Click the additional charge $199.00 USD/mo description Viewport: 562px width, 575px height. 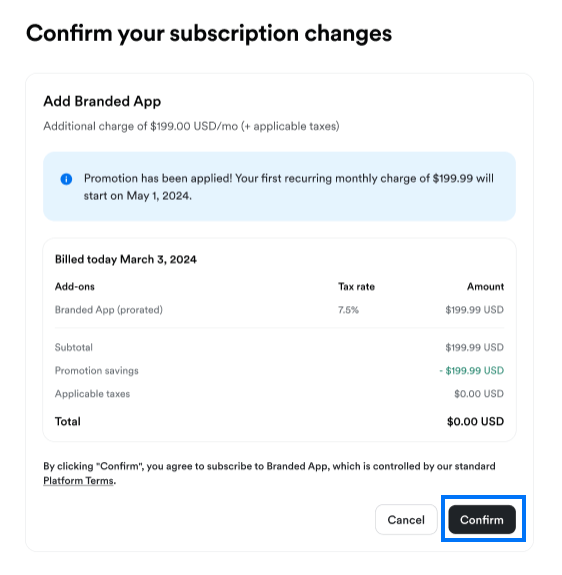pyautogui.click(x=191, y=126)
